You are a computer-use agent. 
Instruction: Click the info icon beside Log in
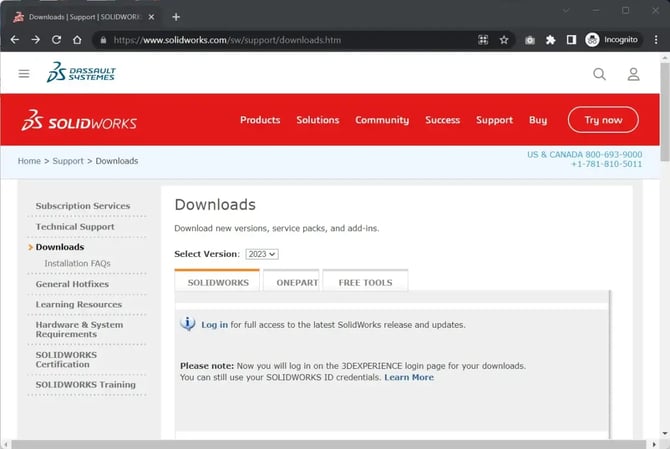click(x=187, y=324)
